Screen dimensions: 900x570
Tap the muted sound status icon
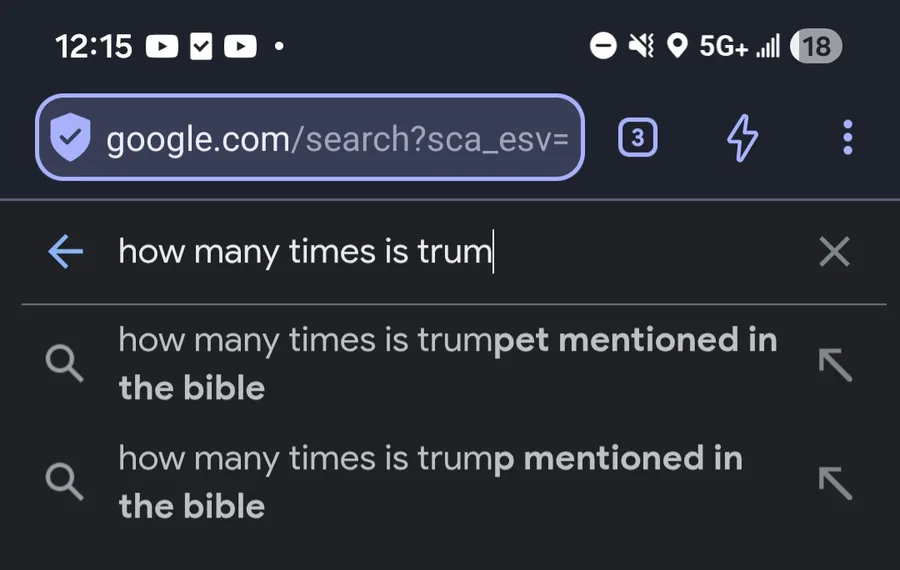point(641,46)
